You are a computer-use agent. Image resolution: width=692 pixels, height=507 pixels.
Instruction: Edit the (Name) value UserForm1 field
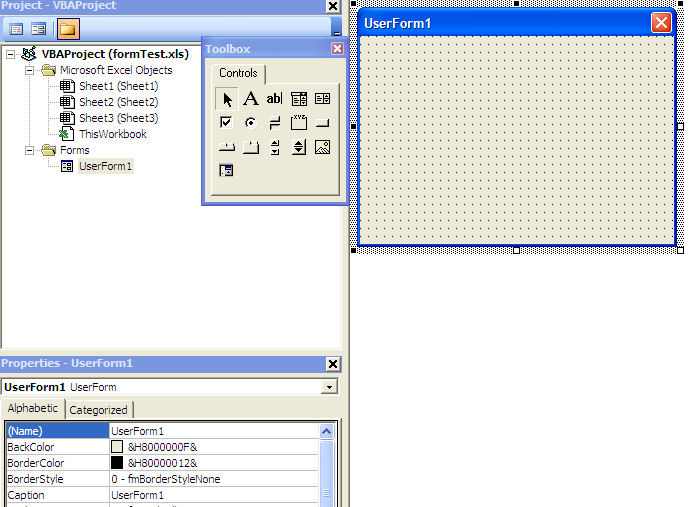coord(214,431)
